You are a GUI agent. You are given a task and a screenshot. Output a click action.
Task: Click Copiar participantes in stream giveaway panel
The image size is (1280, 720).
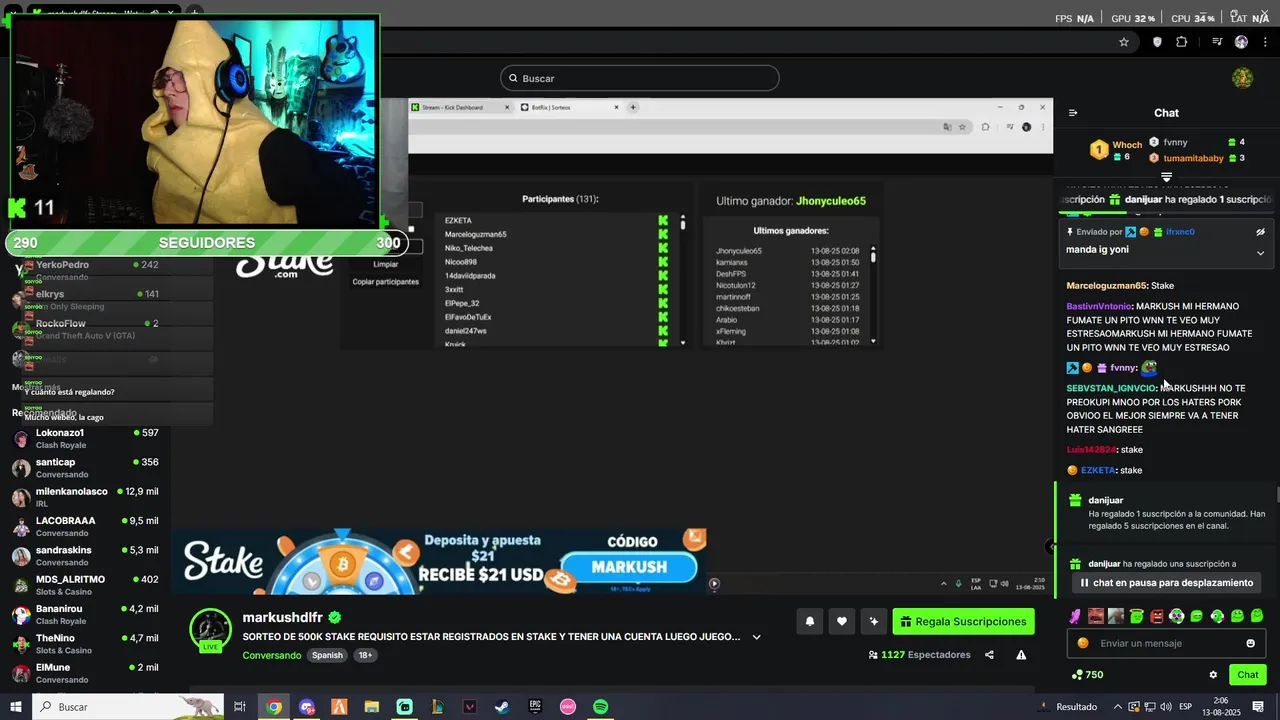pos(385,282)
